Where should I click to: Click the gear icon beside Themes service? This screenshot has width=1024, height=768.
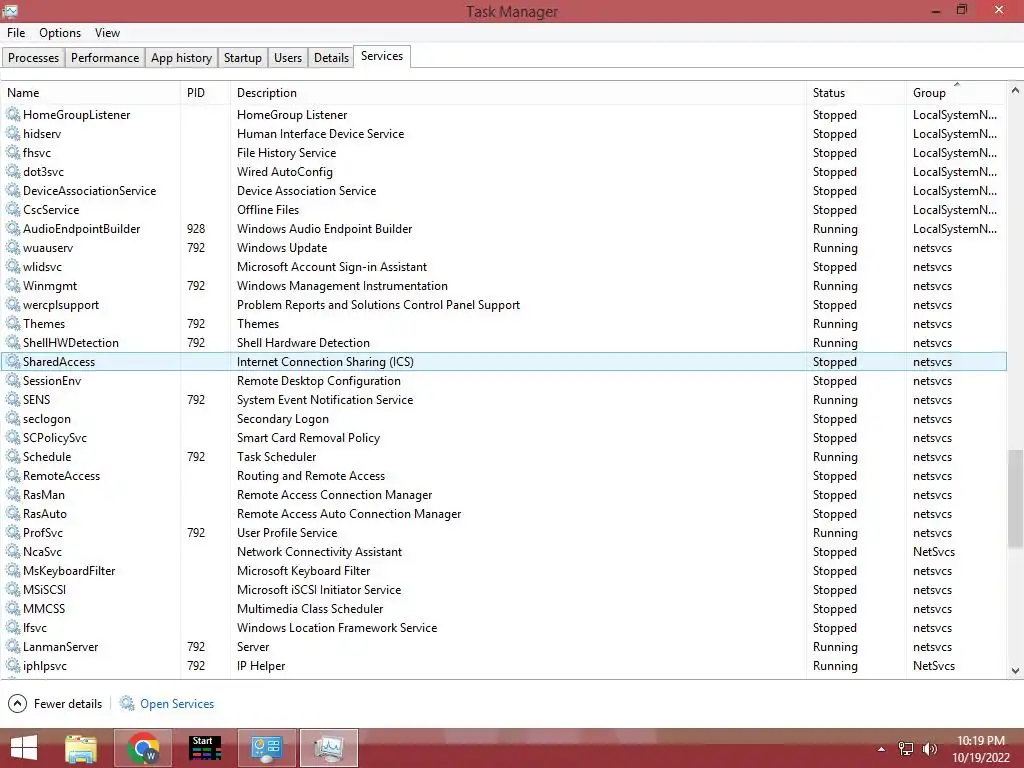point(13,323)
